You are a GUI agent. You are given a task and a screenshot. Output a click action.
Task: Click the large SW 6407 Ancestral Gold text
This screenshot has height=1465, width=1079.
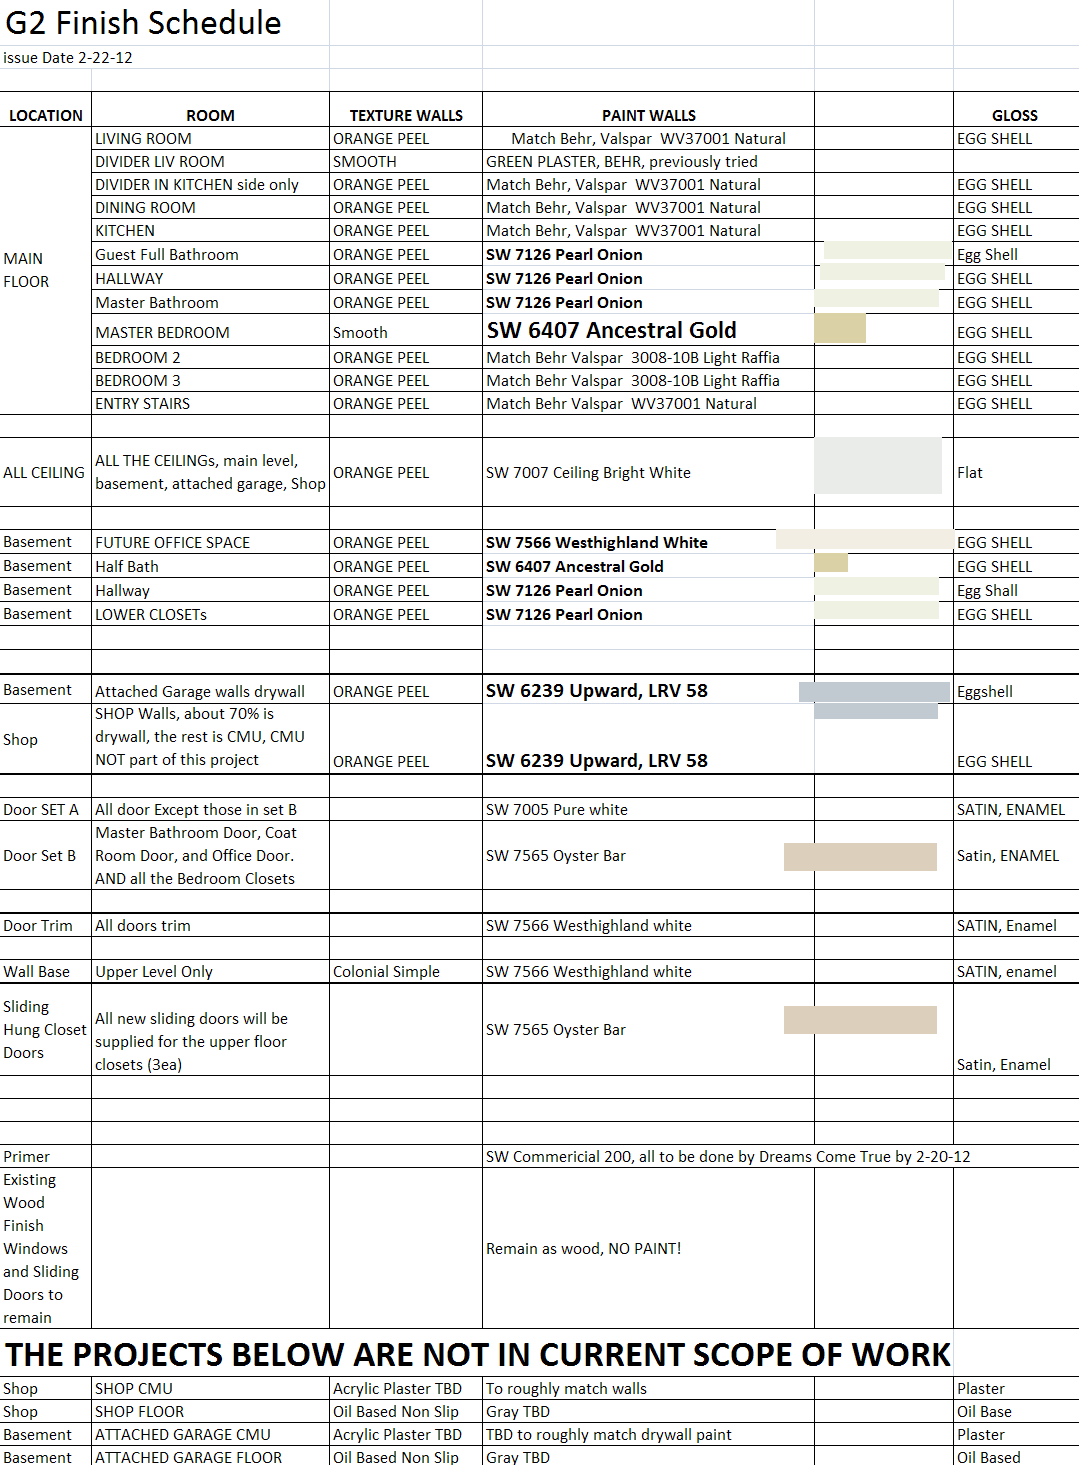pos(612,330)
